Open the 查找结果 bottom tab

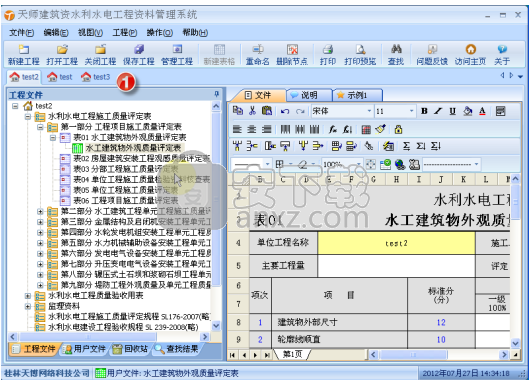point(176,349)
